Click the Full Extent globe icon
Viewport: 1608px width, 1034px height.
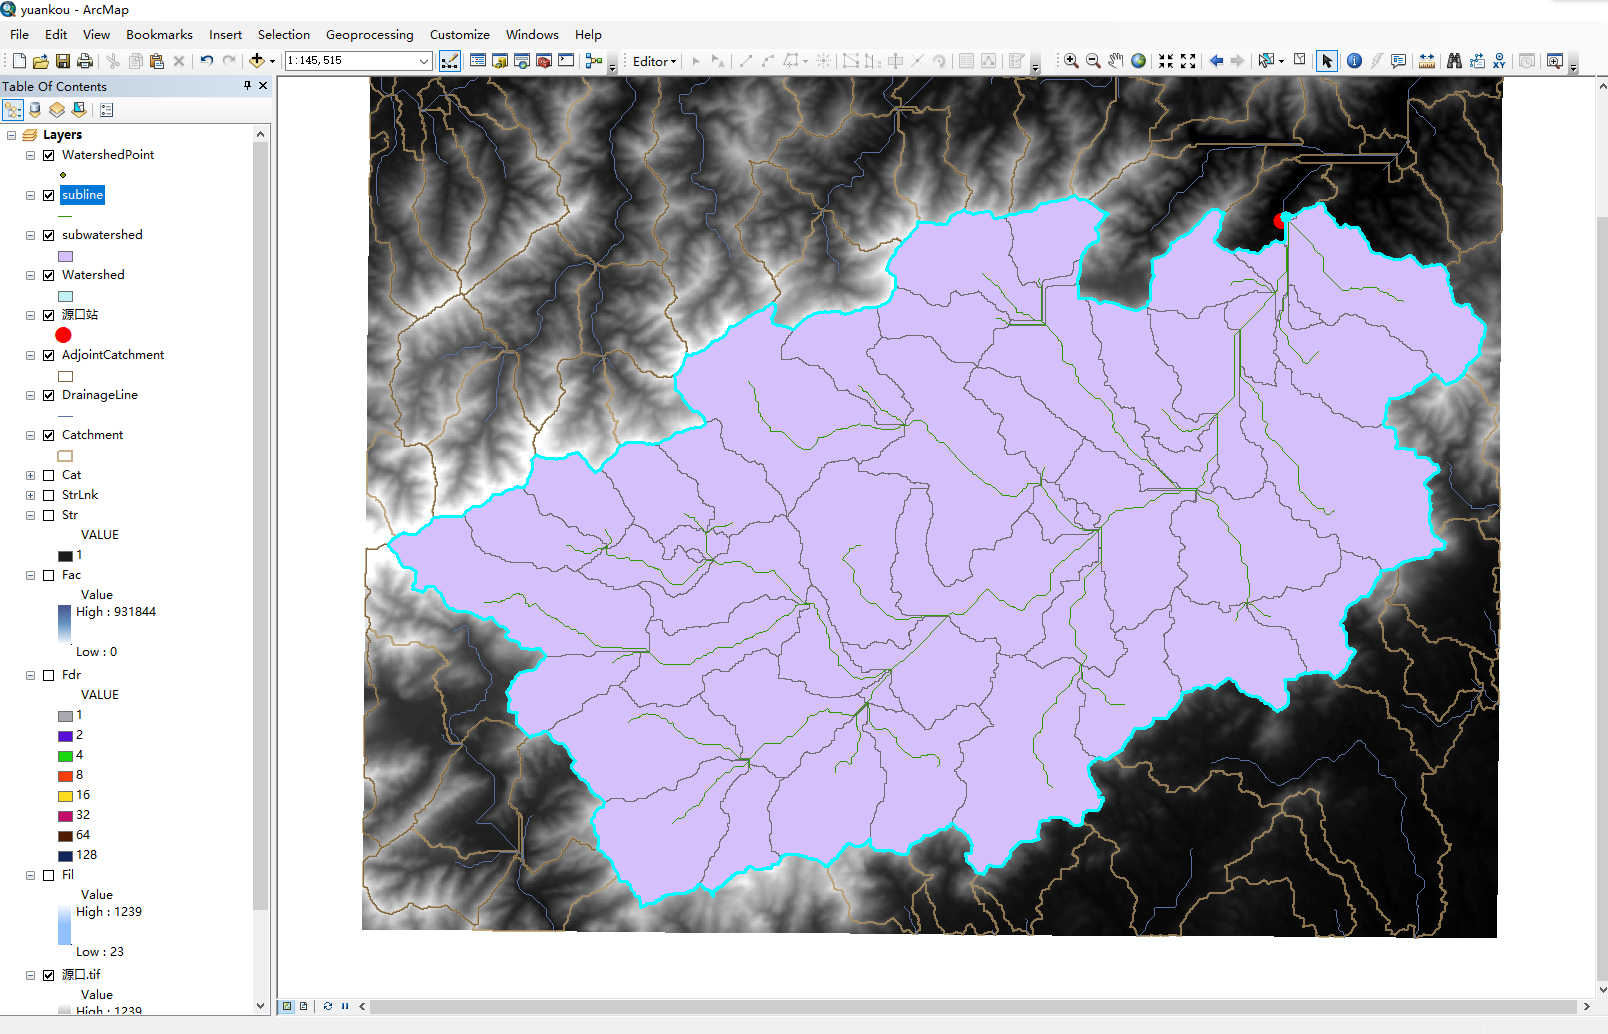pyautogui.click(x=1138, y=60)
